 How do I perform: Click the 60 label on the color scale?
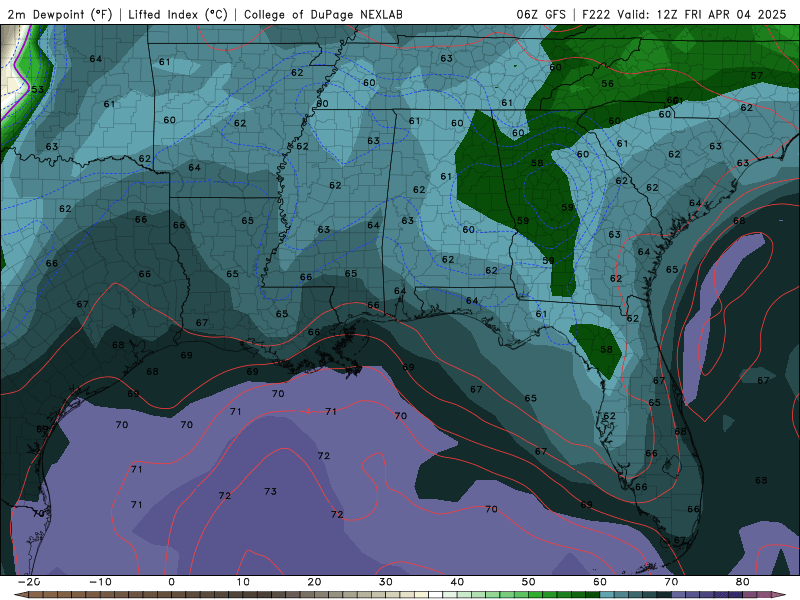pyautogui.click(x=600, y=582)
